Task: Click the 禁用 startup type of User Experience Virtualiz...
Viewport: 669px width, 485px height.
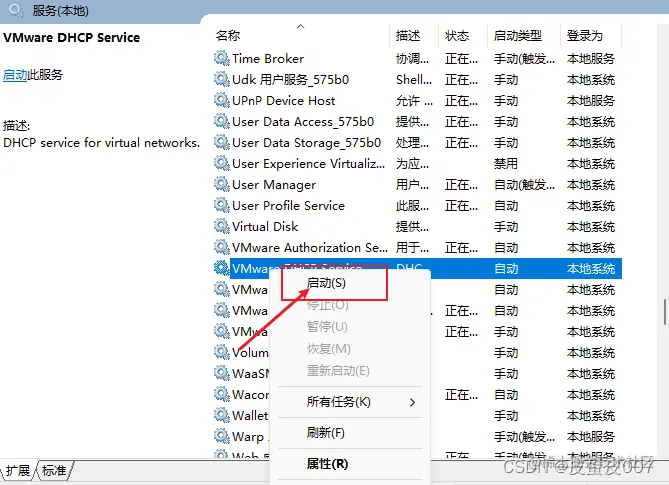Action: click(506, 164)
